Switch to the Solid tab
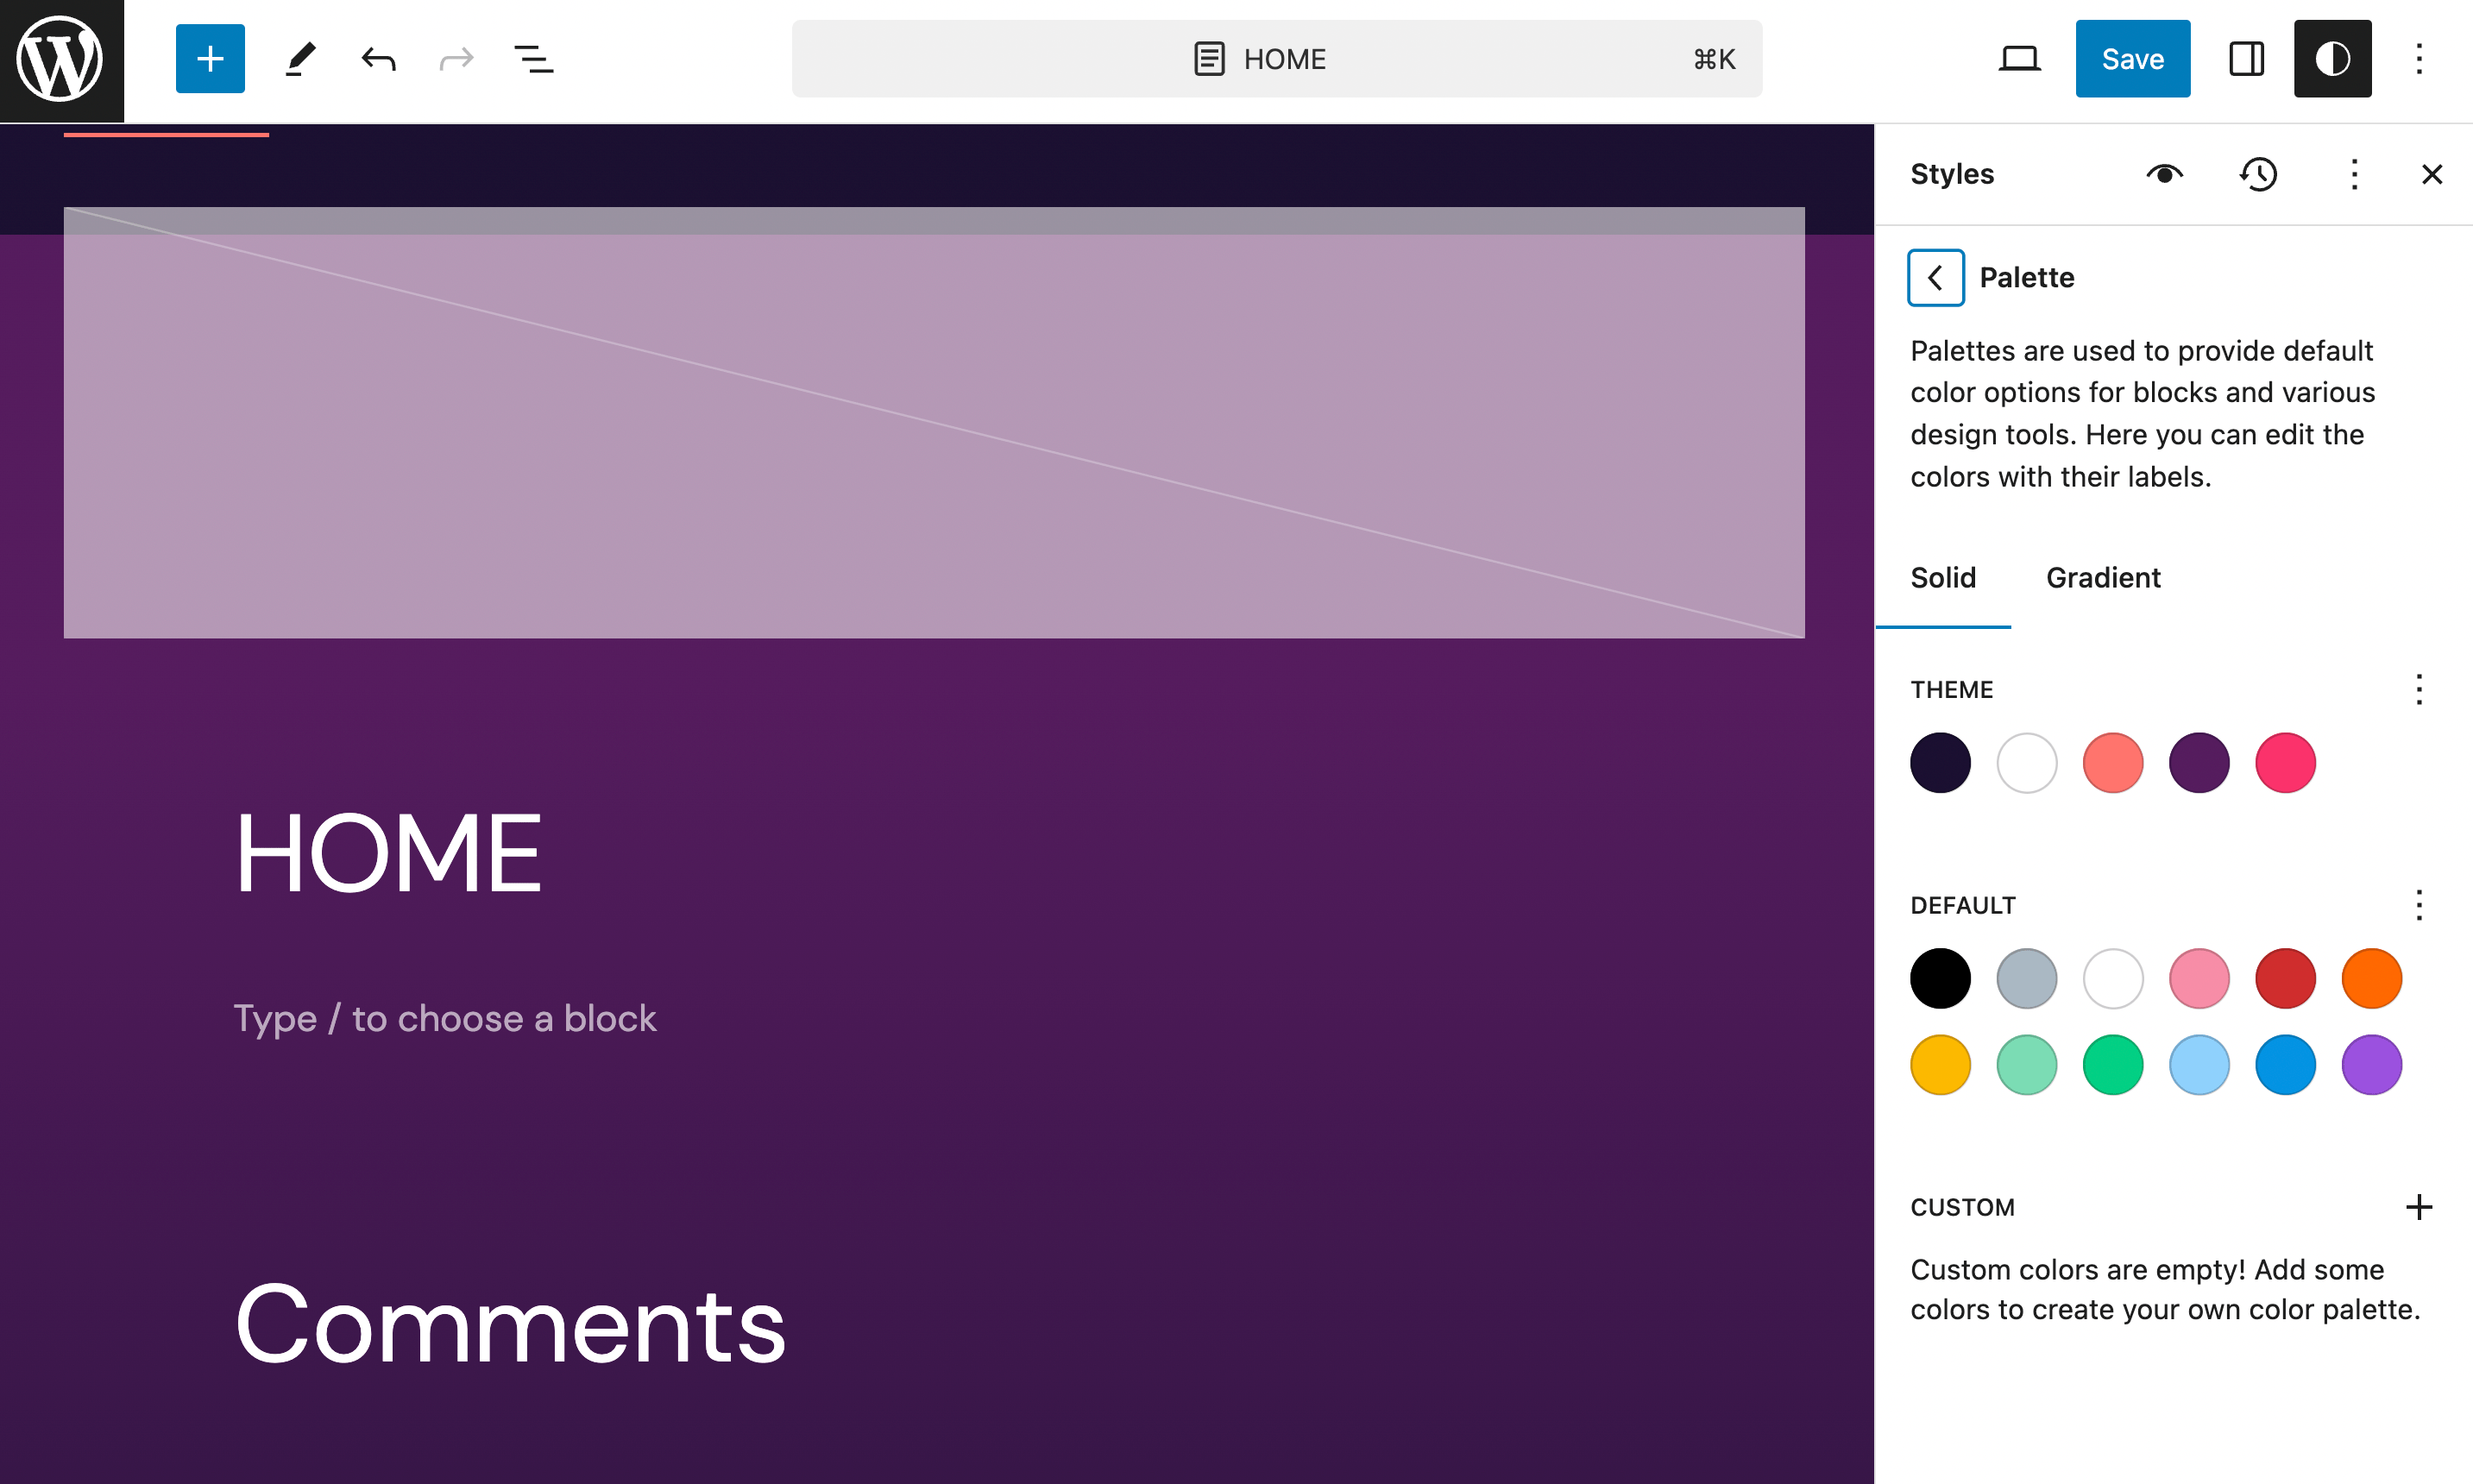The image size is (2473, 1484). coord(1943,578)
